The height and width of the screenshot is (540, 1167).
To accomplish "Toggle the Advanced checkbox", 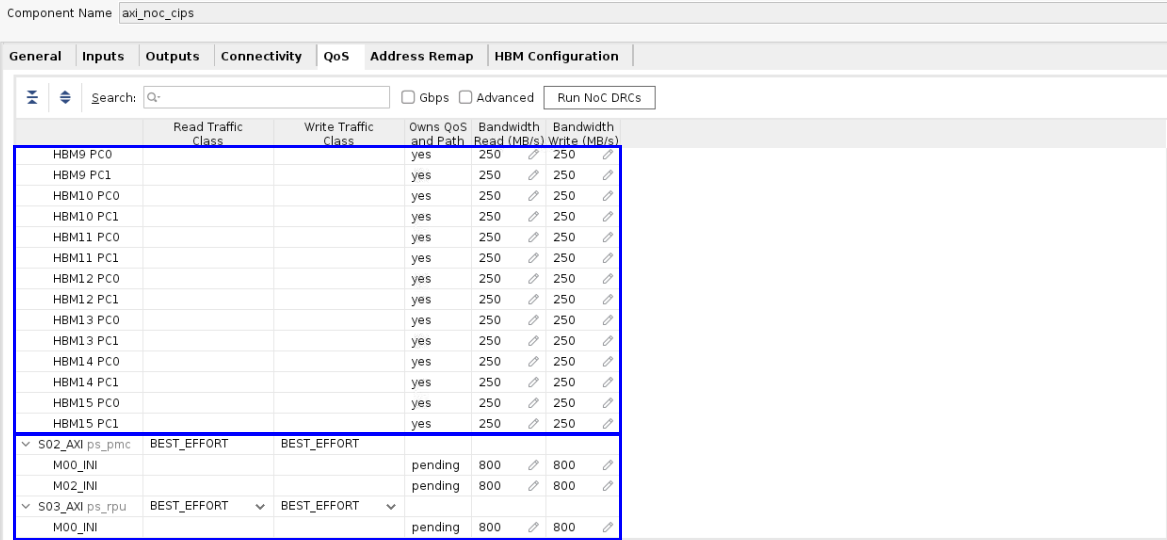I will pos(466,97).
